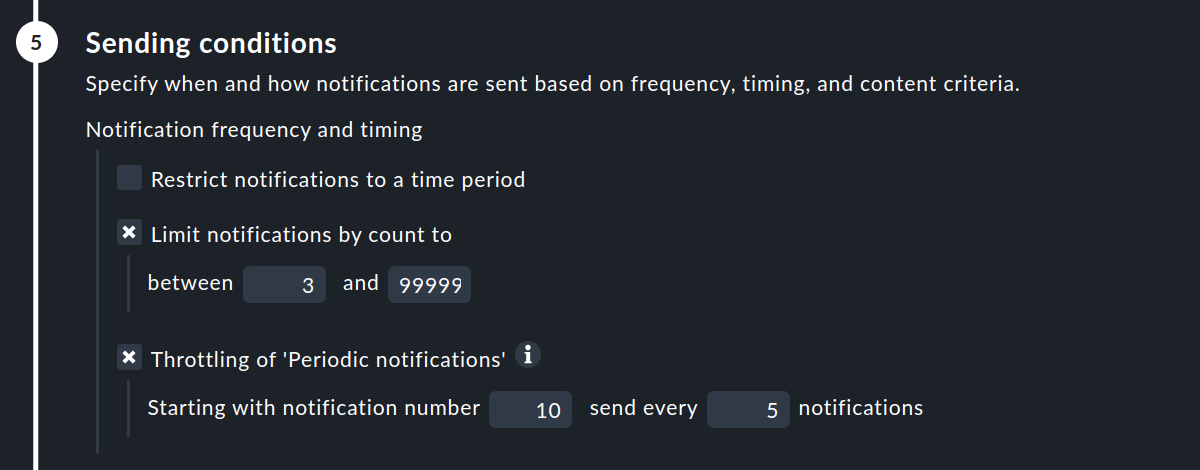Click the Notification frequency and timing label
The image size is (1200, 470).
pos(254,130)
